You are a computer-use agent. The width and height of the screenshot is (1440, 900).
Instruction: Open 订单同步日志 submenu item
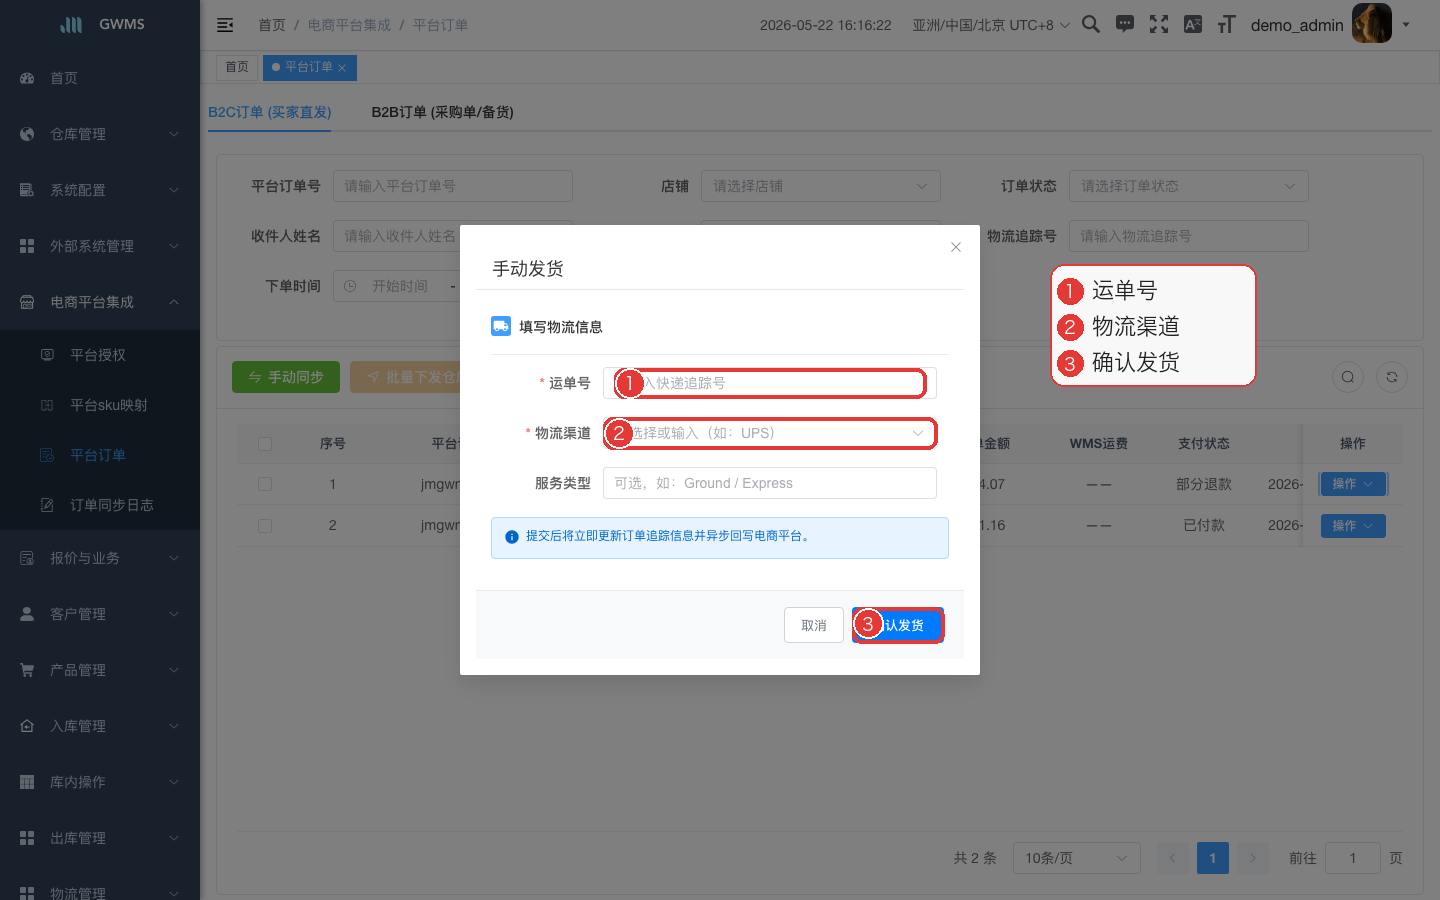tap(100, 505)
